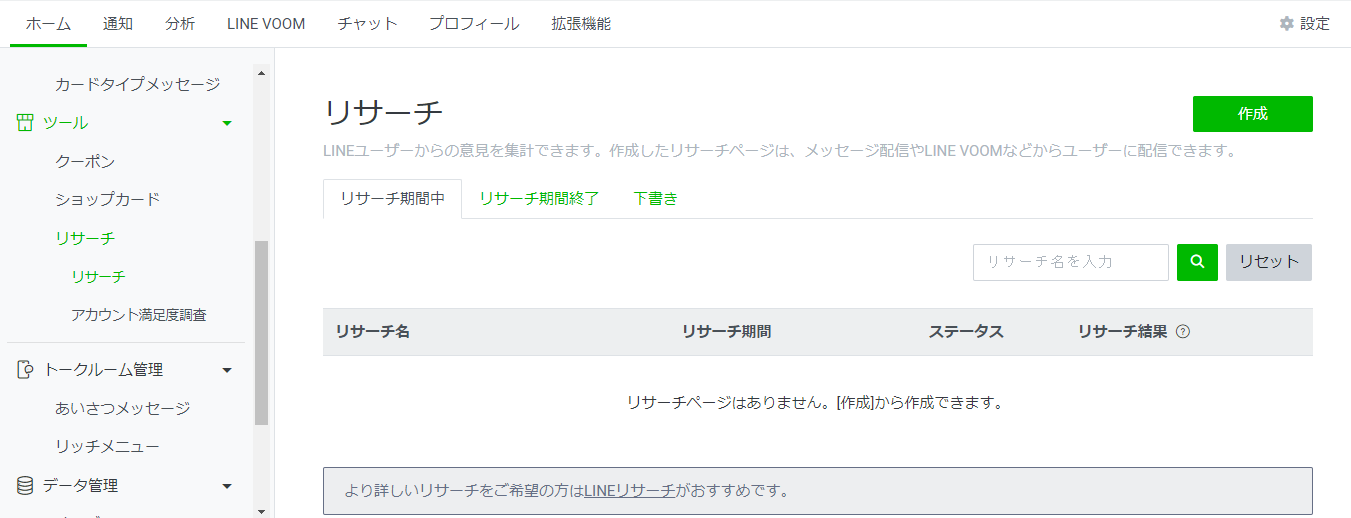1351x518 pixels.
Task: Select the リサーチ parent menu item
Action: click(x=85, y=238)
